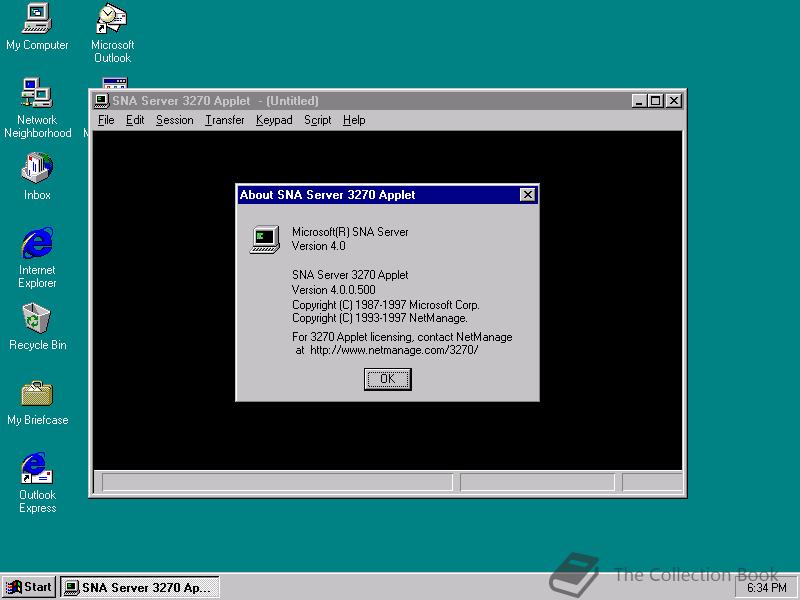This screenshot has width=800, height=600.
Task: Open the Transfer menu
Action: (x=224, y=120)
